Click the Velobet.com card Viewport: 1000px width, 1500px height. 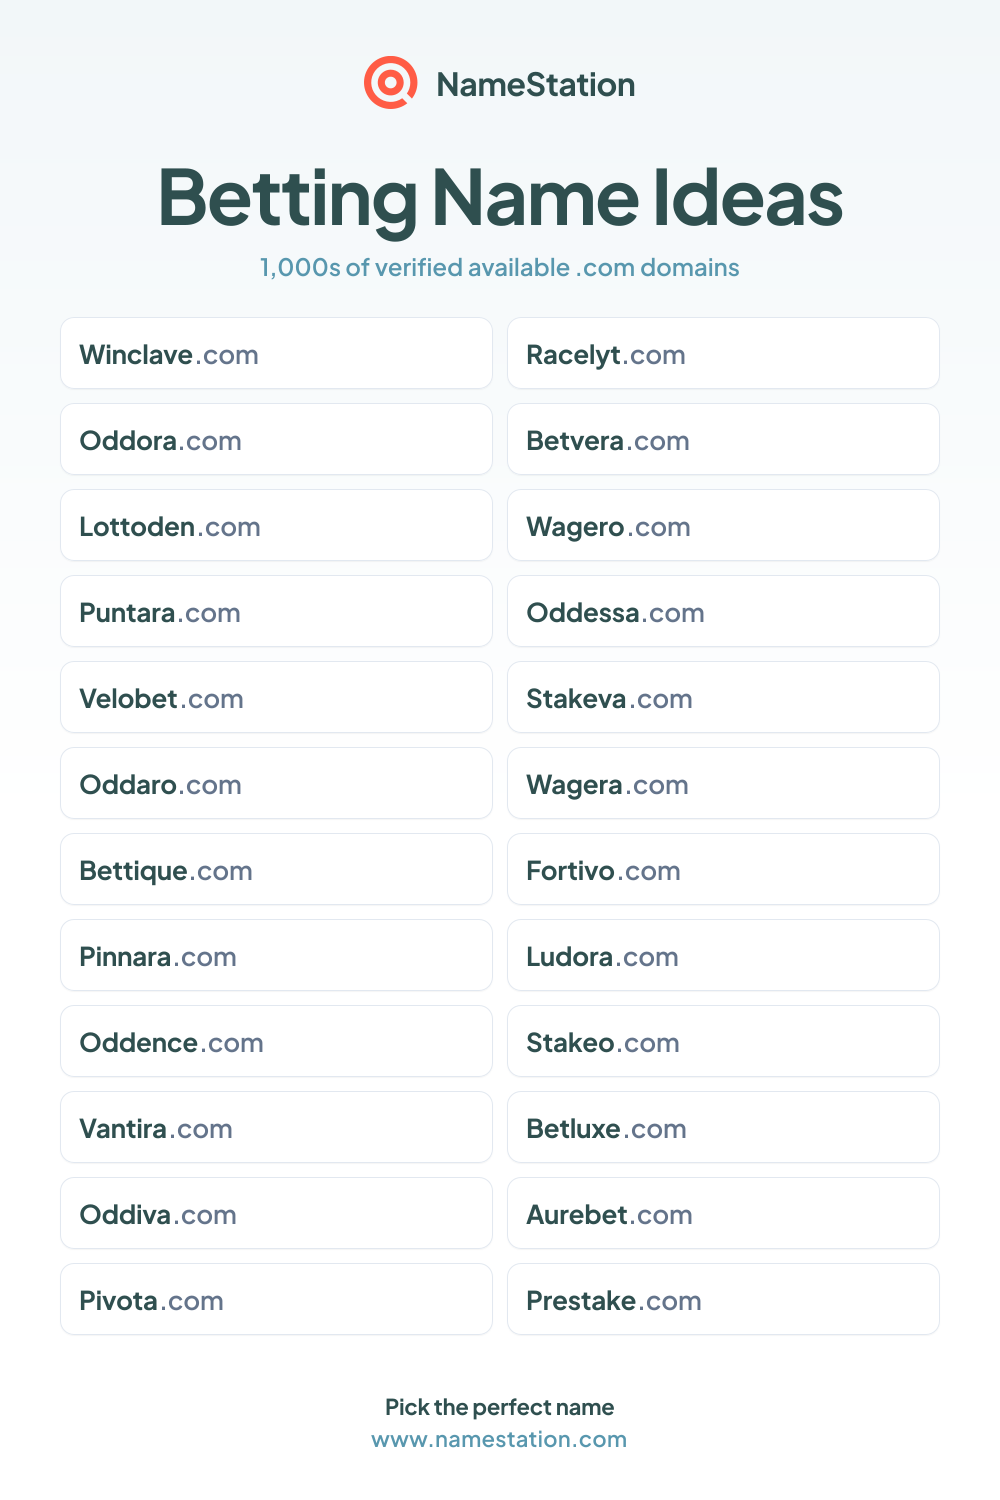(x=276, y=697)
